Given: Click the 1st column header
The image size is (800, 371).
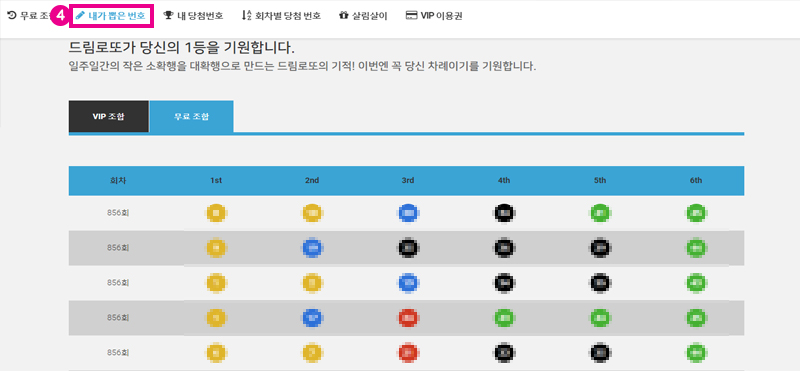Looking at the screenshot, I should click(x=216, y=180).
